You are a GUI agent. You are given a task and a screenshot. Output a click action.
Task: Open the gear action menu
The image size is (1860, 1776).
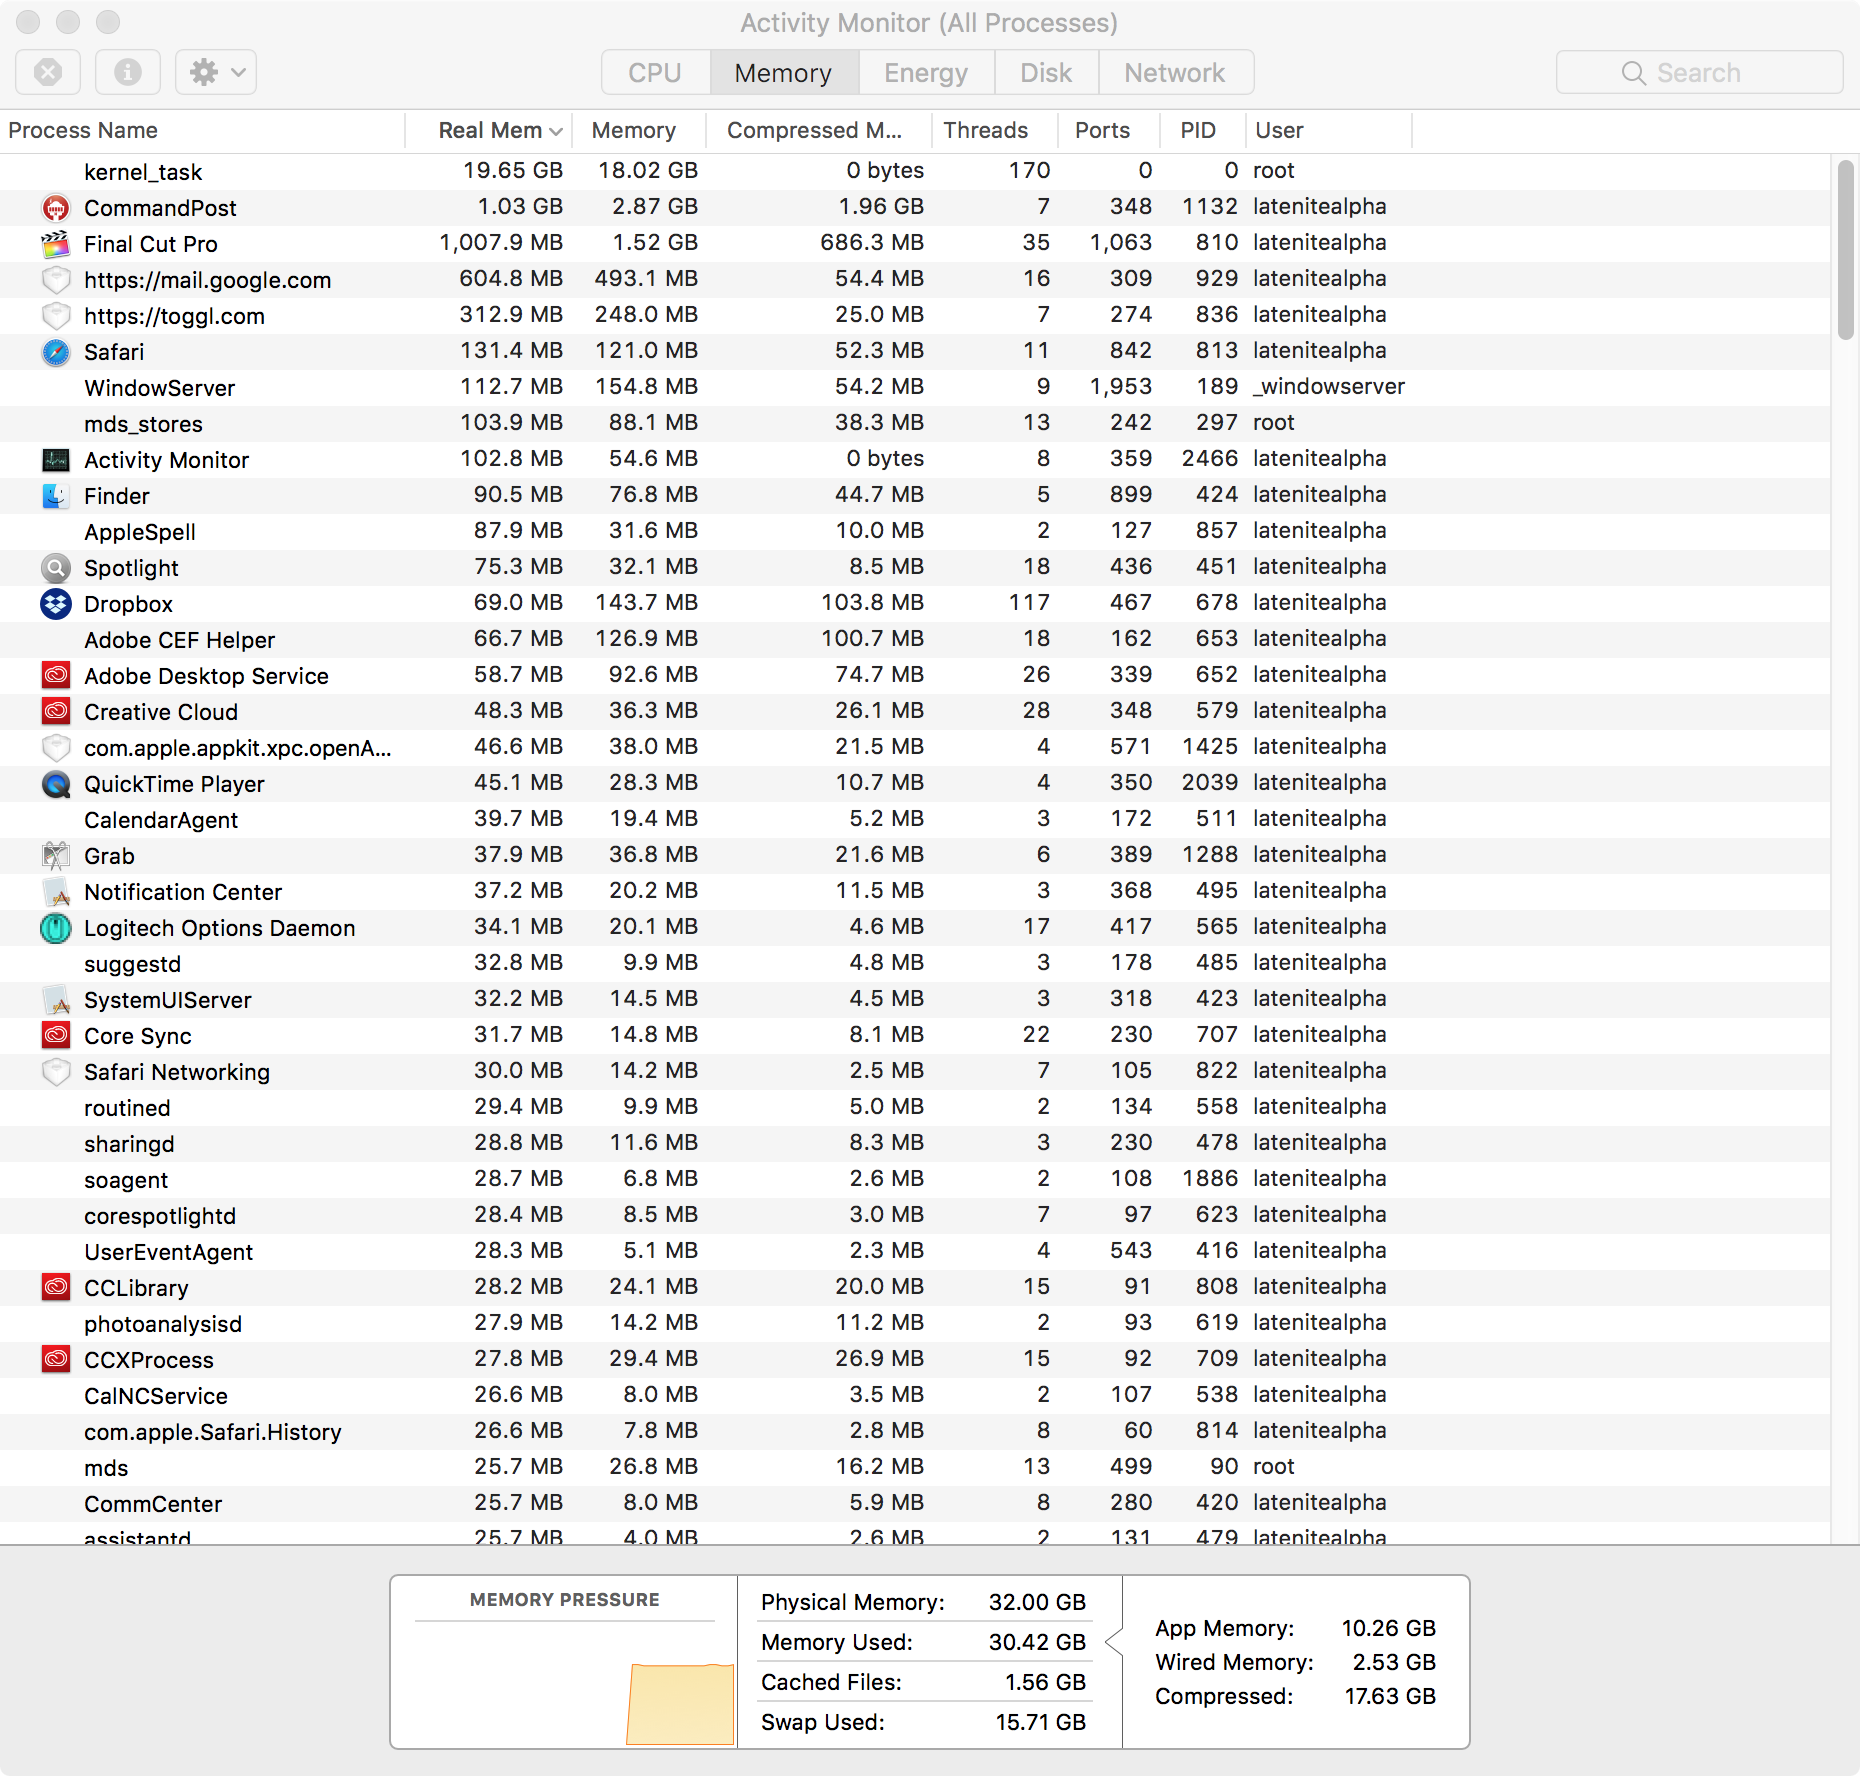coord(214,71)
